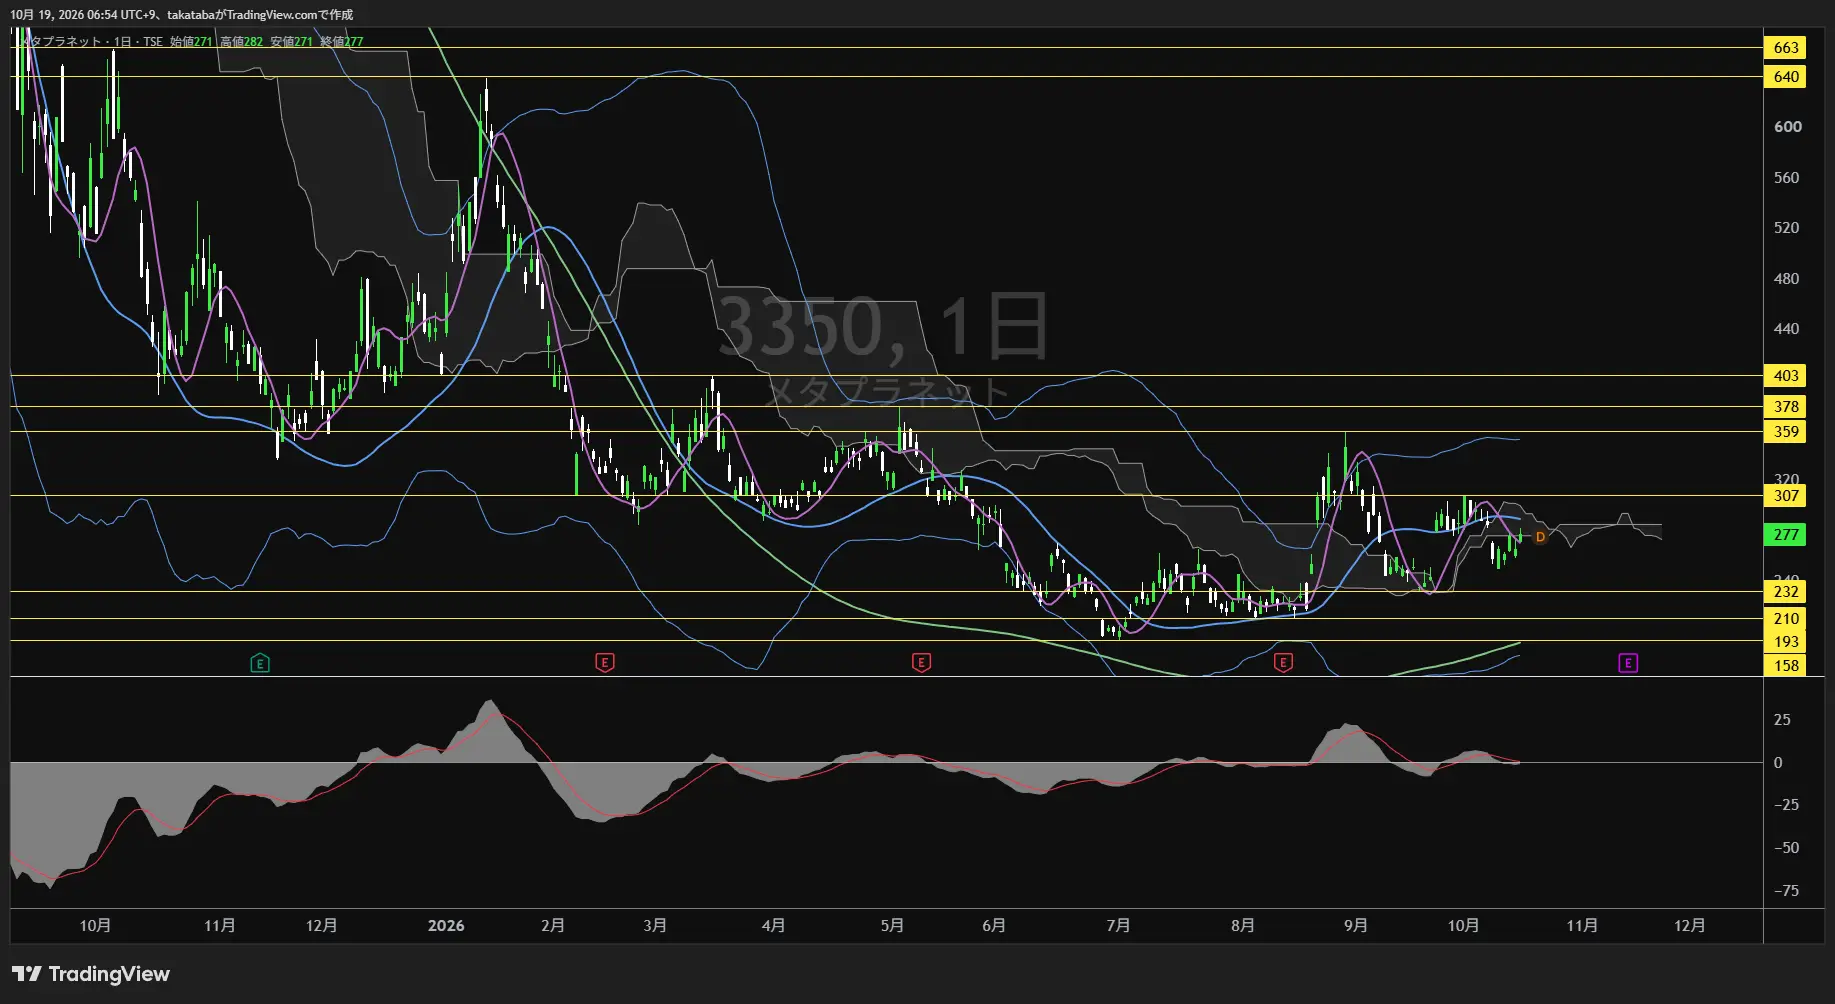The width and height of the screenshot is (1835, 1004).
Task: Click the 高値282 high price in legend
Action: click(x=241, y=42)
